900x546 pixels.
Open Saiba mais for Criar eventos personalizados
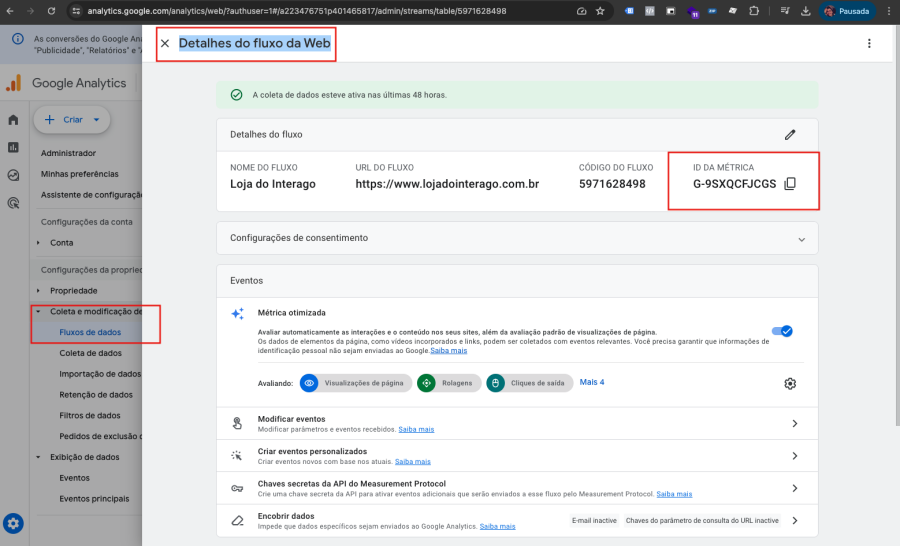pyautogui.click(x=413, y=462)
